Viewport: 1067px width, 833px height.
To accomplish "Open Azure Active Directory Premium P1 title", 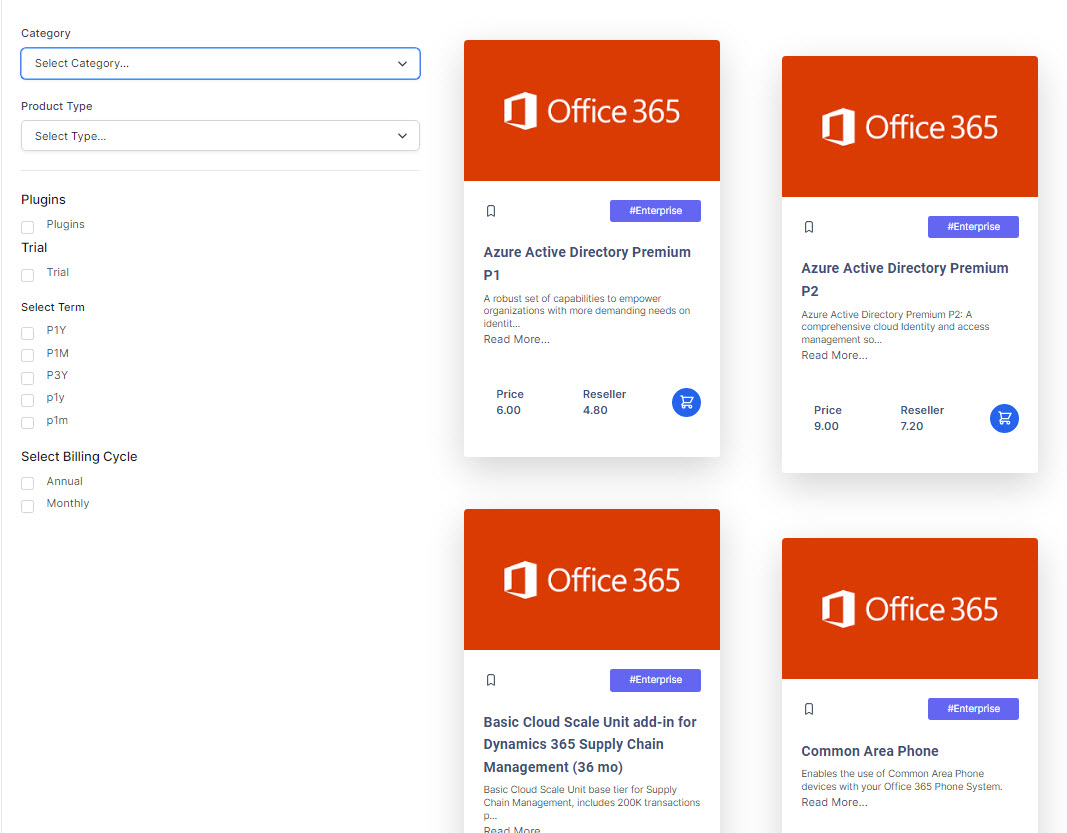I will click(587, 263).
